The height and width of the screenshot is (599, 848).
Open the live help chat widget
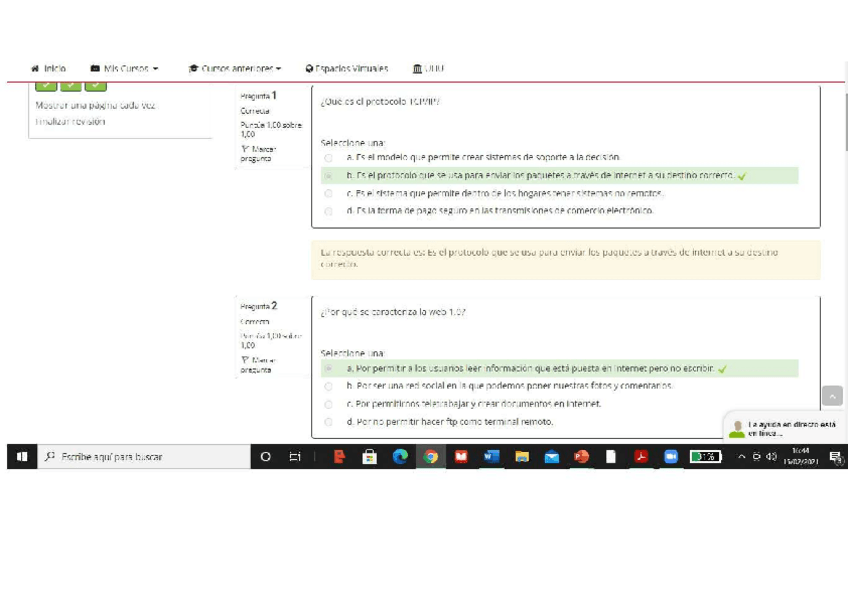point(784,429)
